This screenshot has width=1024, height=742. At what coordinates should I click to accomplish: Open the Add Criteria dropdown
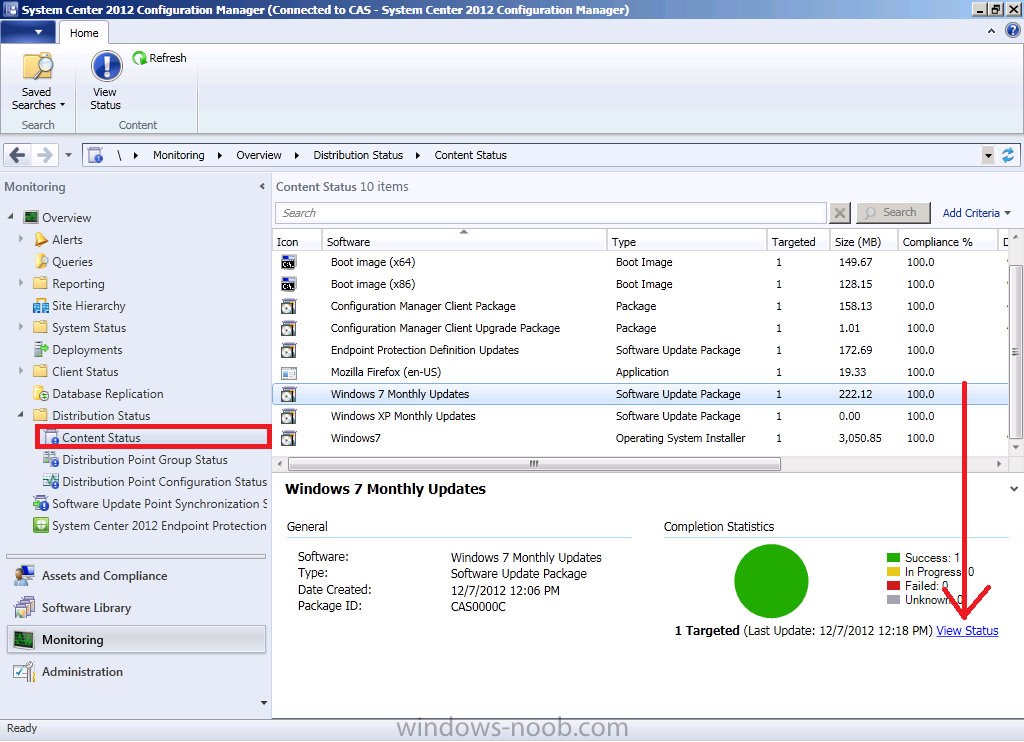[x=976, y=213]
